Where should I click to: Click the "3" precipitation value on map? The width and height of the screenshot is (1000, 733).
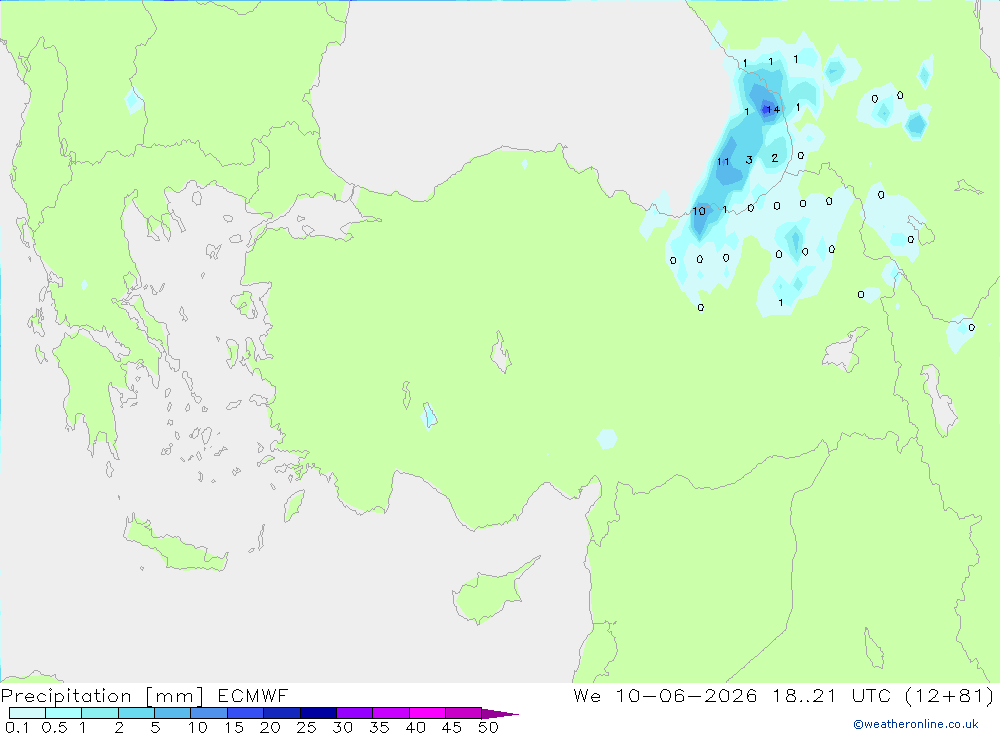coord(749,160)
